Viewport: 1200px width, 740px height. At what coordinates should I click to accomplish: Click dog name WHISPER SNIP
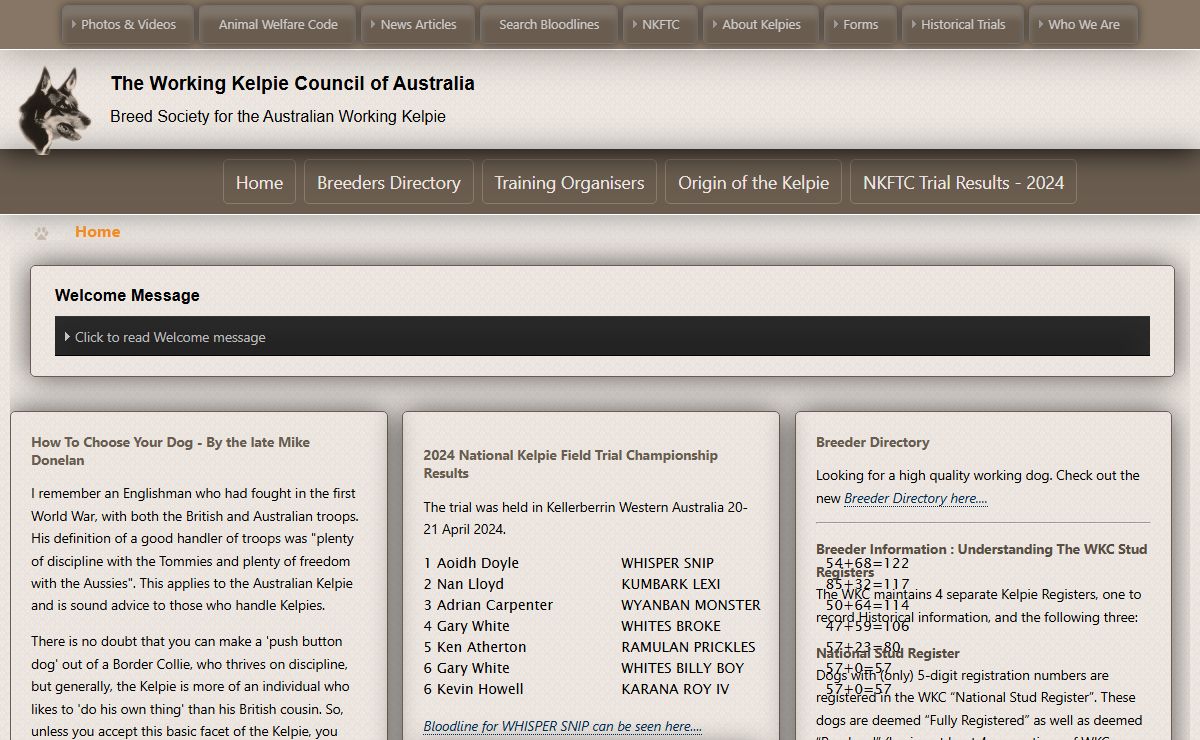coord(667,563)
